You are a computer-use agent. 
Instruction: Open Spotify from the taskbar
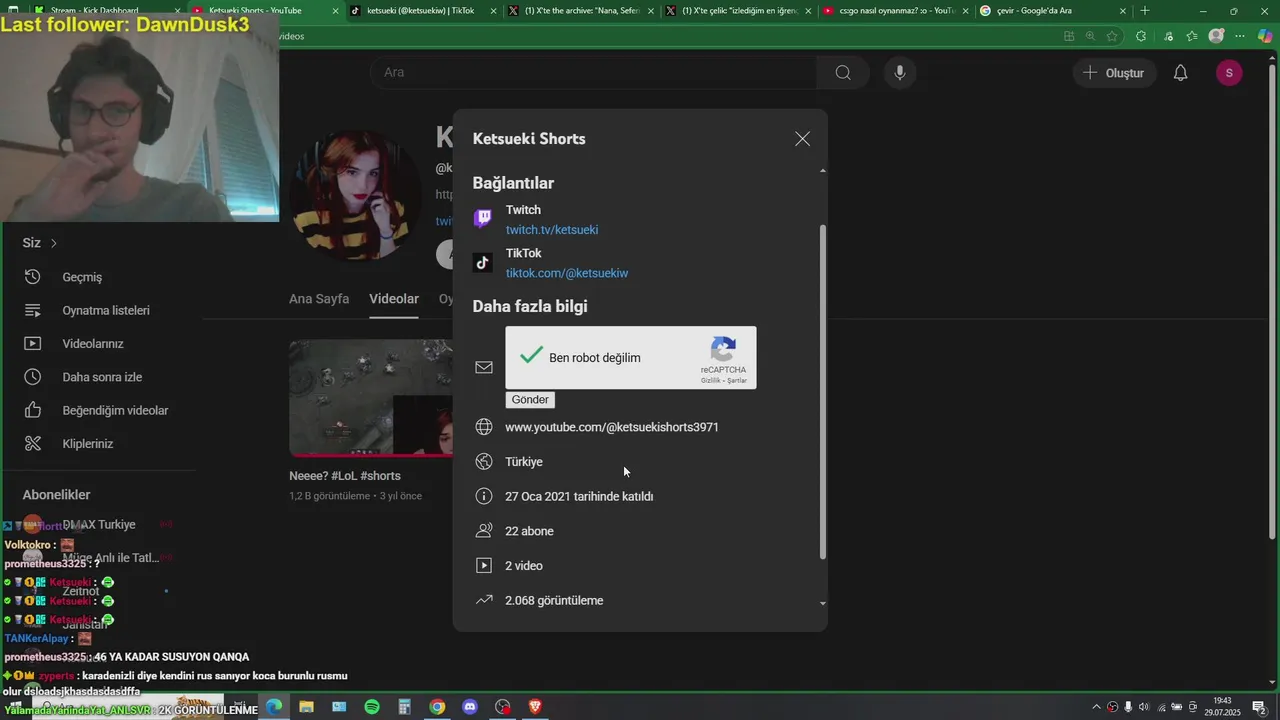(372, 707)
